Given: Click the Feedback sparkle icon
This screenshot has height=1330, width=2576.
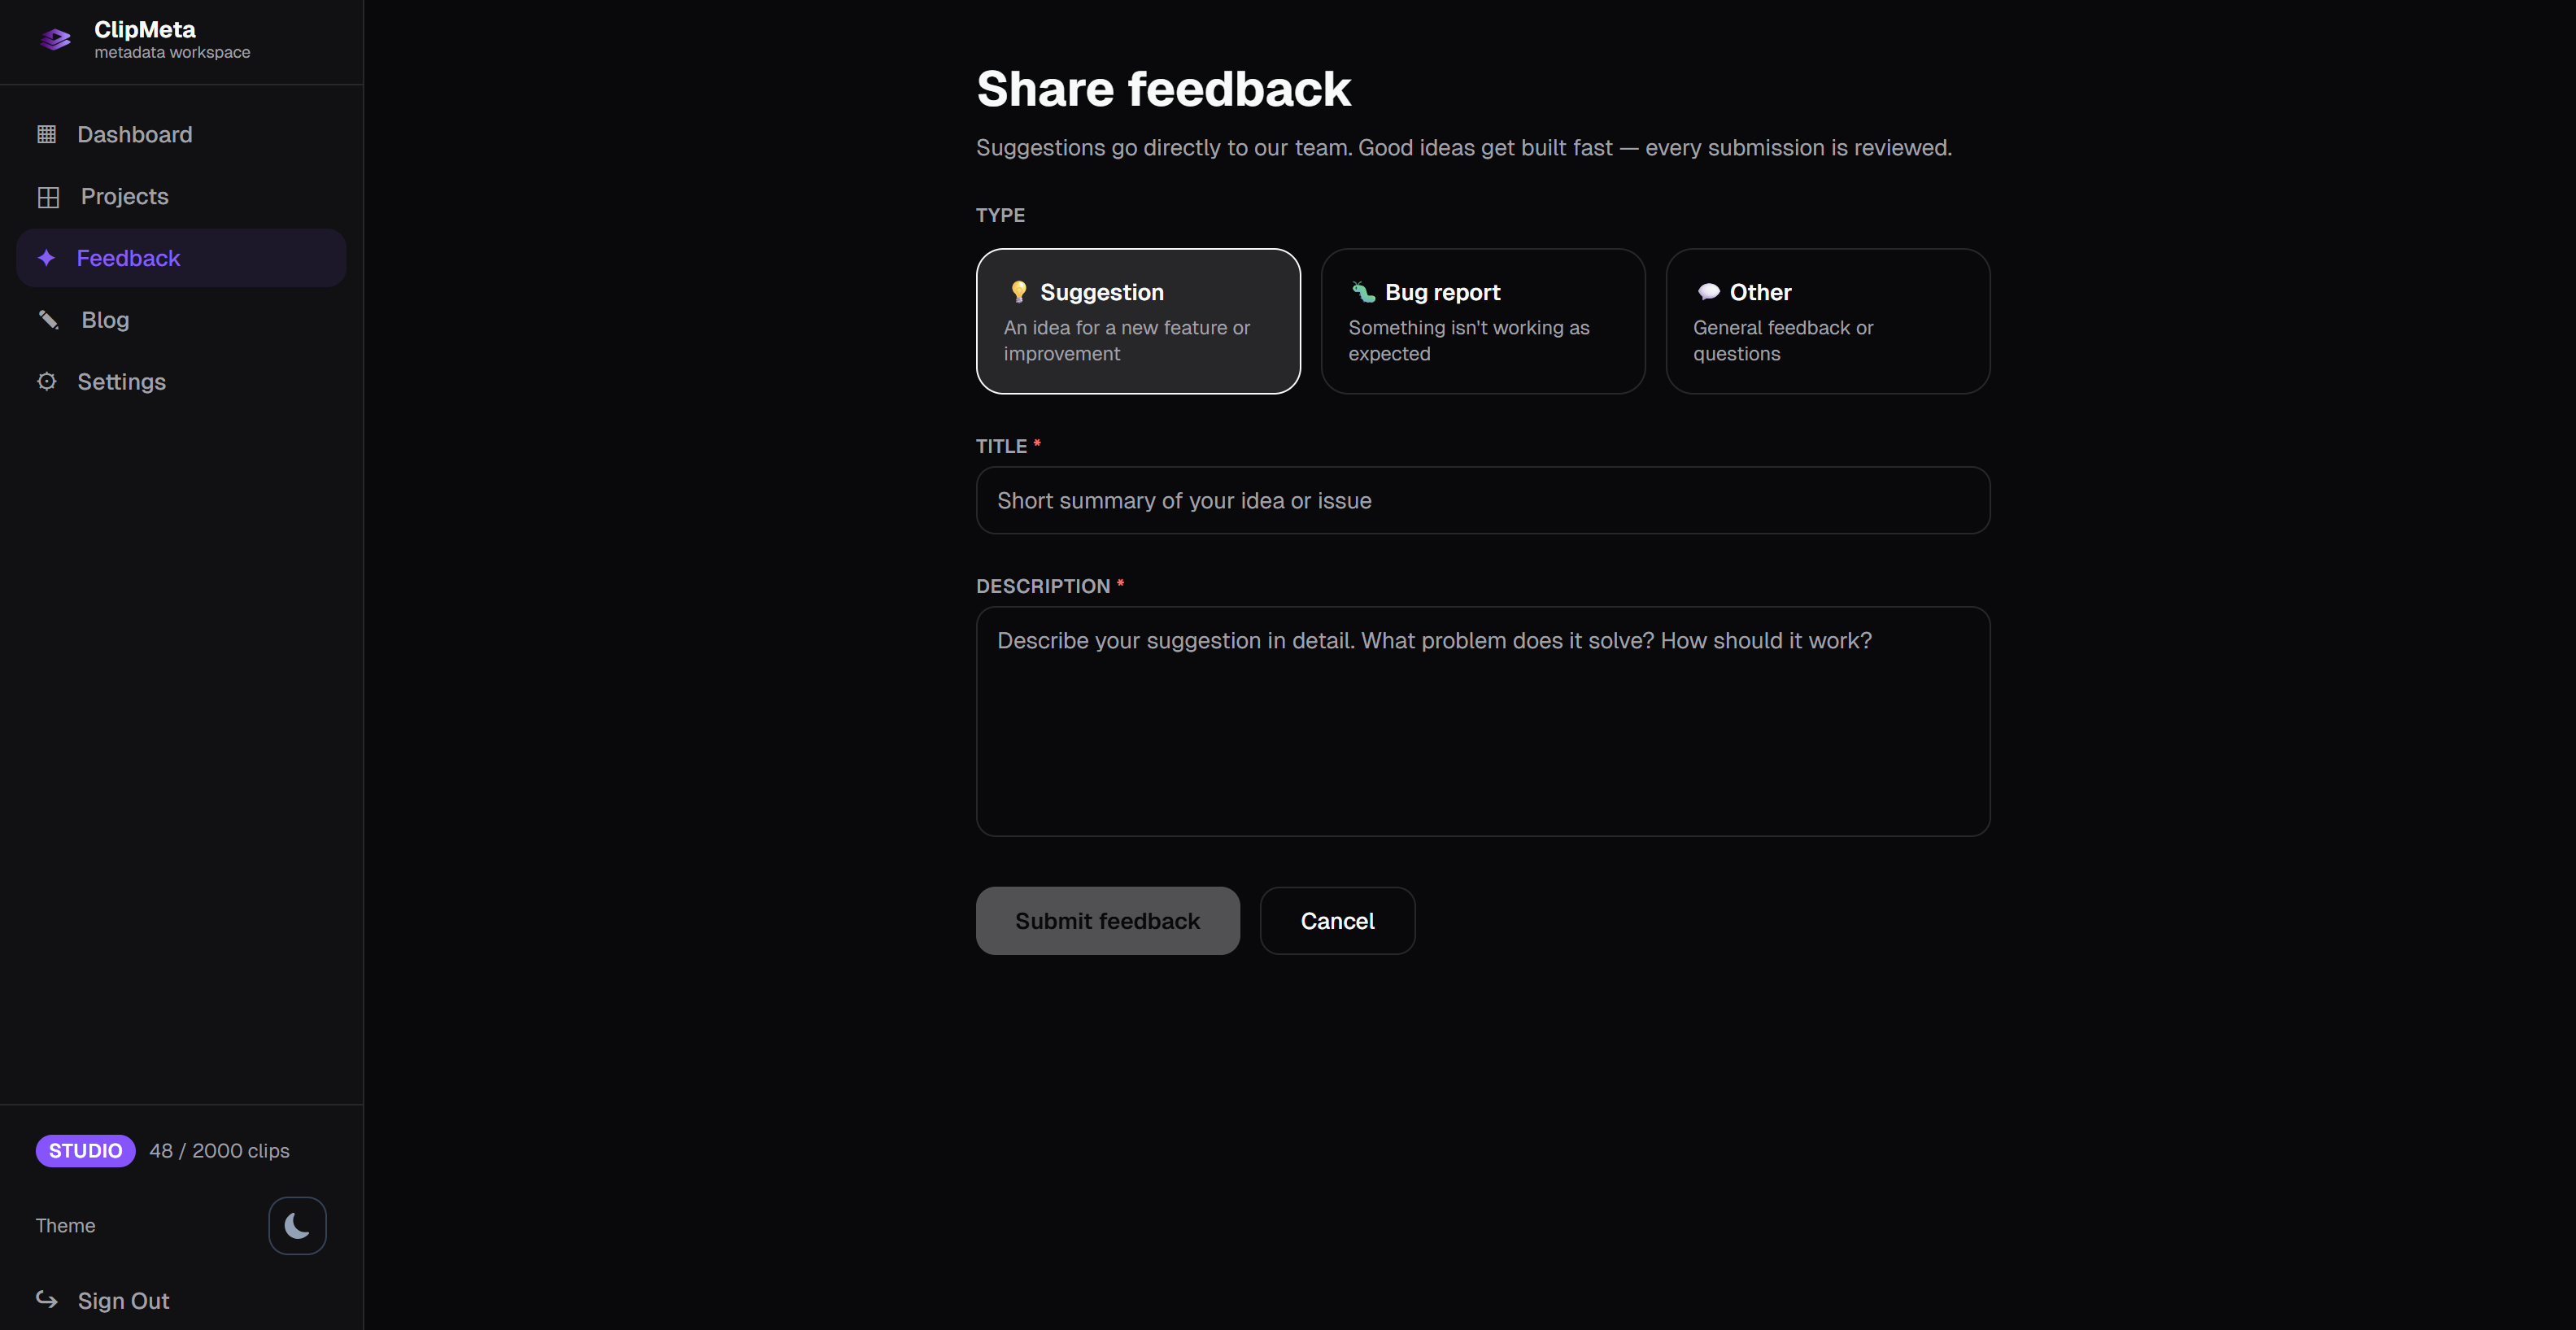Looking at the screenshot, I should pos(46,258).
